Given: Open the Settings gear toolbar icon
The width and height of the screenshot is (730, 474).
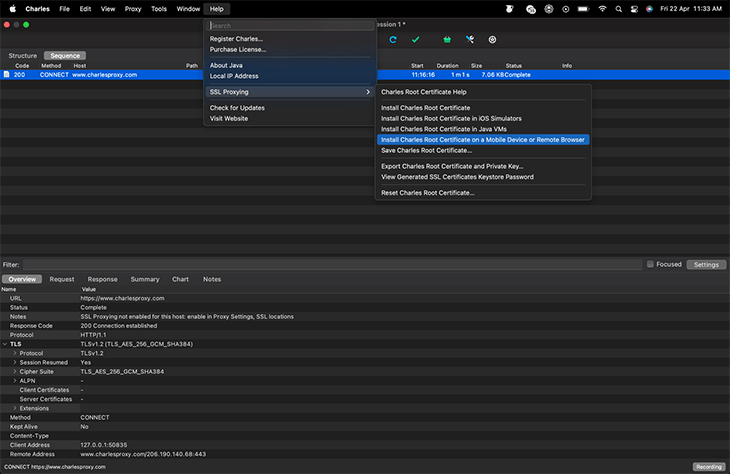Looking at the screenshot, I should pyautogui.click(x=492, y=40).
